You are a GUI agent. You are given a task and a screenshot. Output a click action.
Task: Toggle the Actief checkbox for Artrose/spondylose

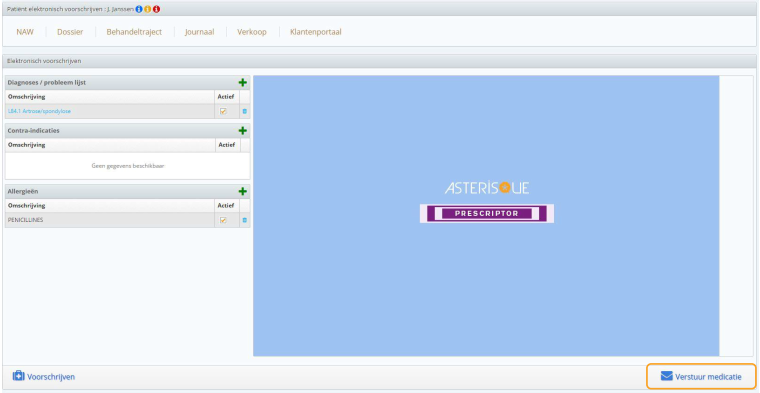click(223, 111)
